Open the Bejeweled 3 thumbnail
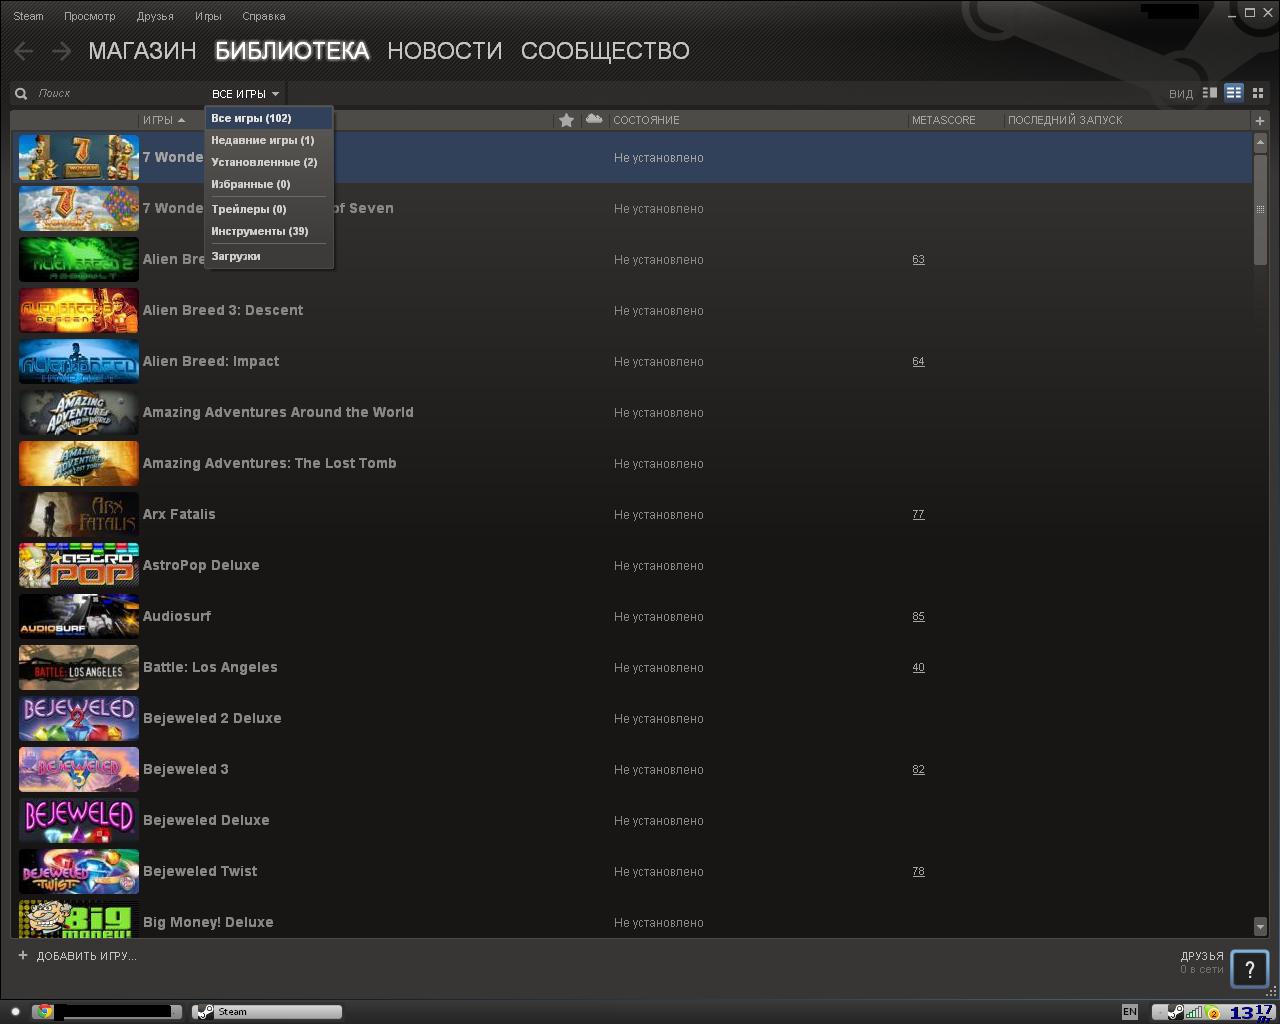This screenshot has height=1024, width=1280. tap(79, 769)
